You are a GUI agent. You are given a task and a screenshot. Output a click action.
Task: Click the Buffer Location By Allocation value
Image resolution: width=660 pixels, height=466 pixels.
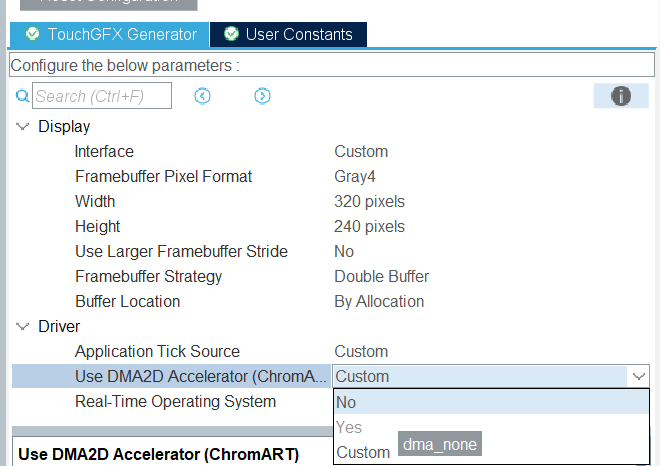pos(379,302)
